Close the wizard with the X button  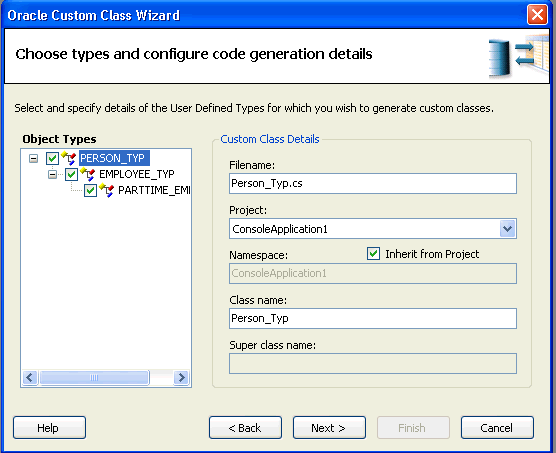[537, 15]
